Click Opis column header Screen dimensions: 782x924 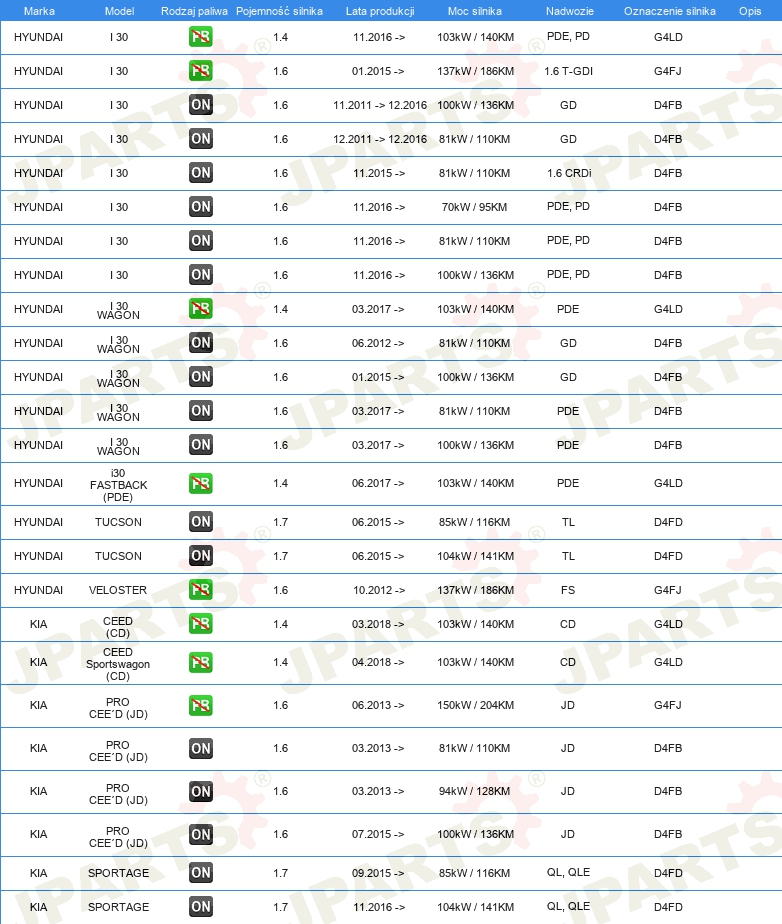[750, 11]
